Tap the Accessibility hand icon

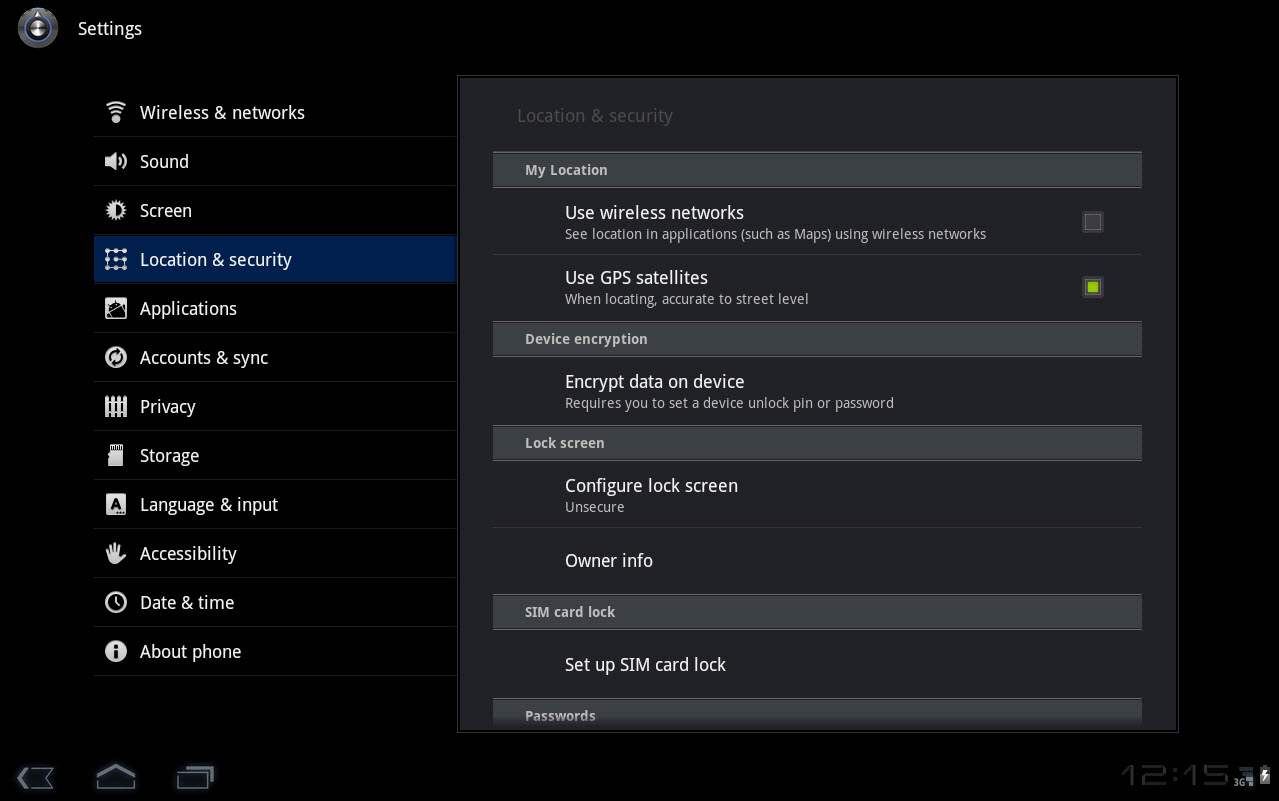coord(116,553)
